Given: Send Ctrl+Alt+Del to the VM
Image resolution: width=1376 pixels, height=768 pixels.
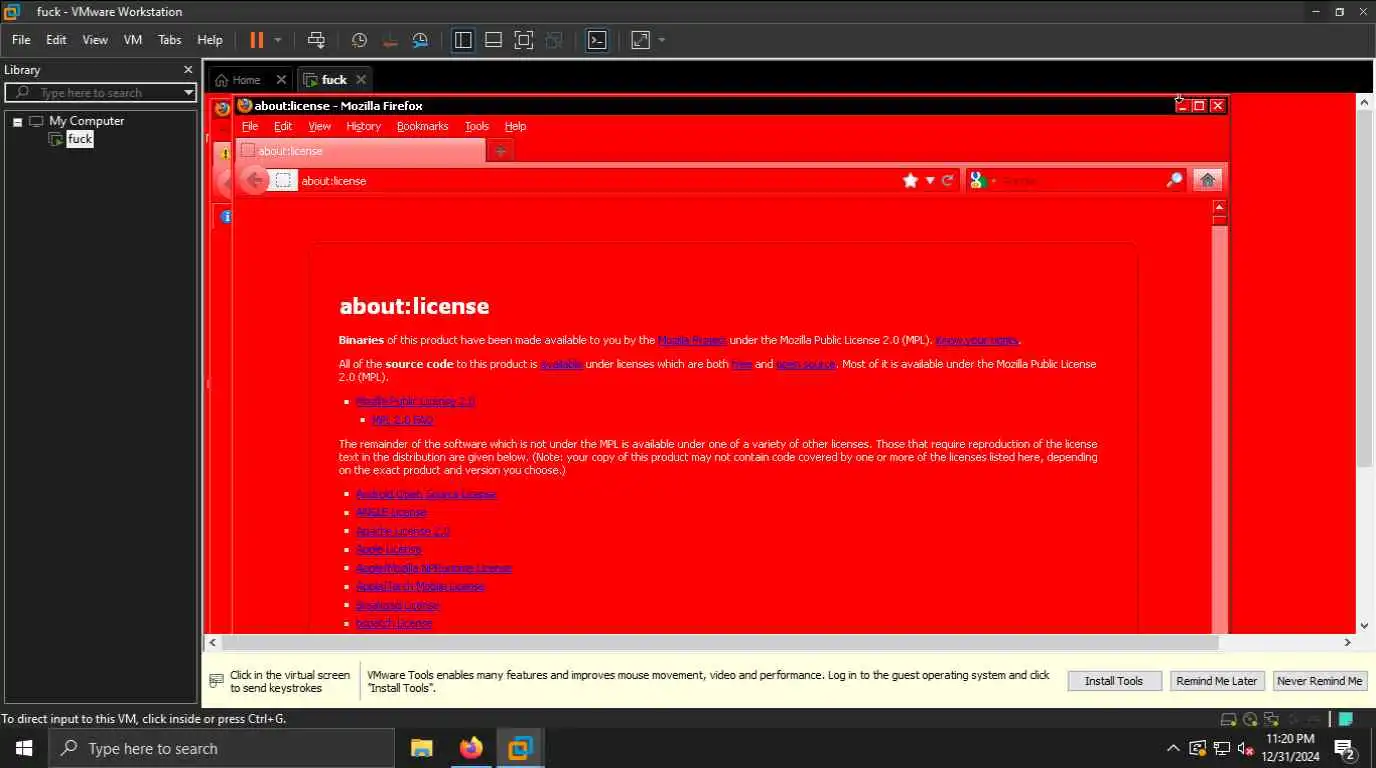Looking at the screenshot, I should (x=316, y=40).
